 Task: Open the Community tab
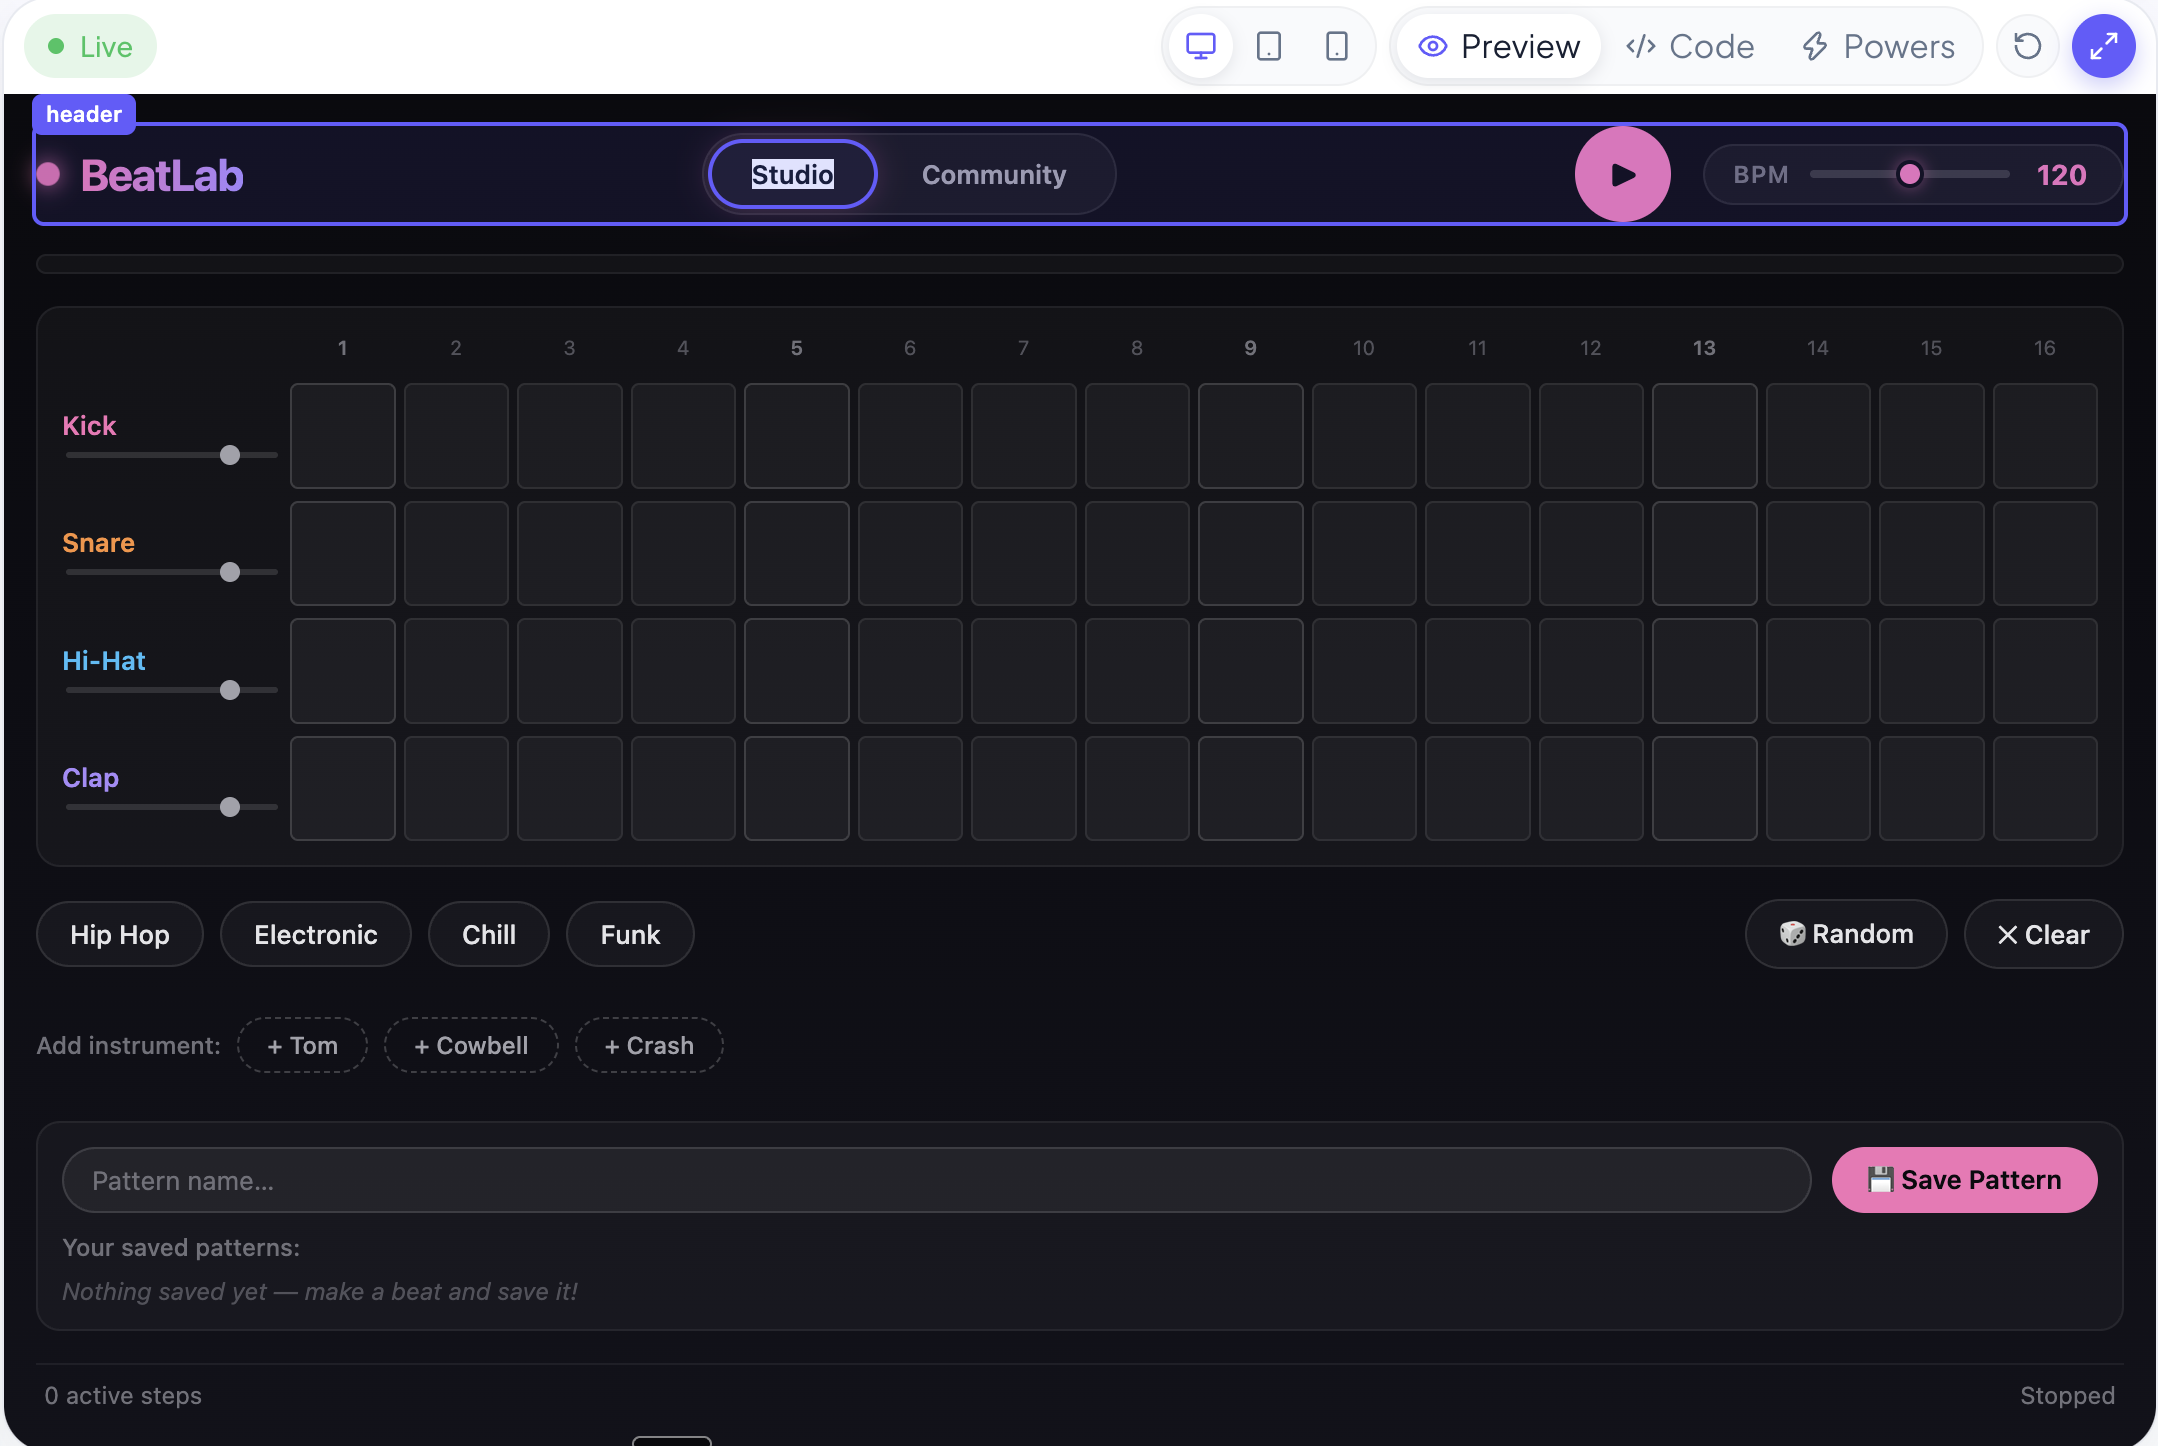(x=994, y=174)
